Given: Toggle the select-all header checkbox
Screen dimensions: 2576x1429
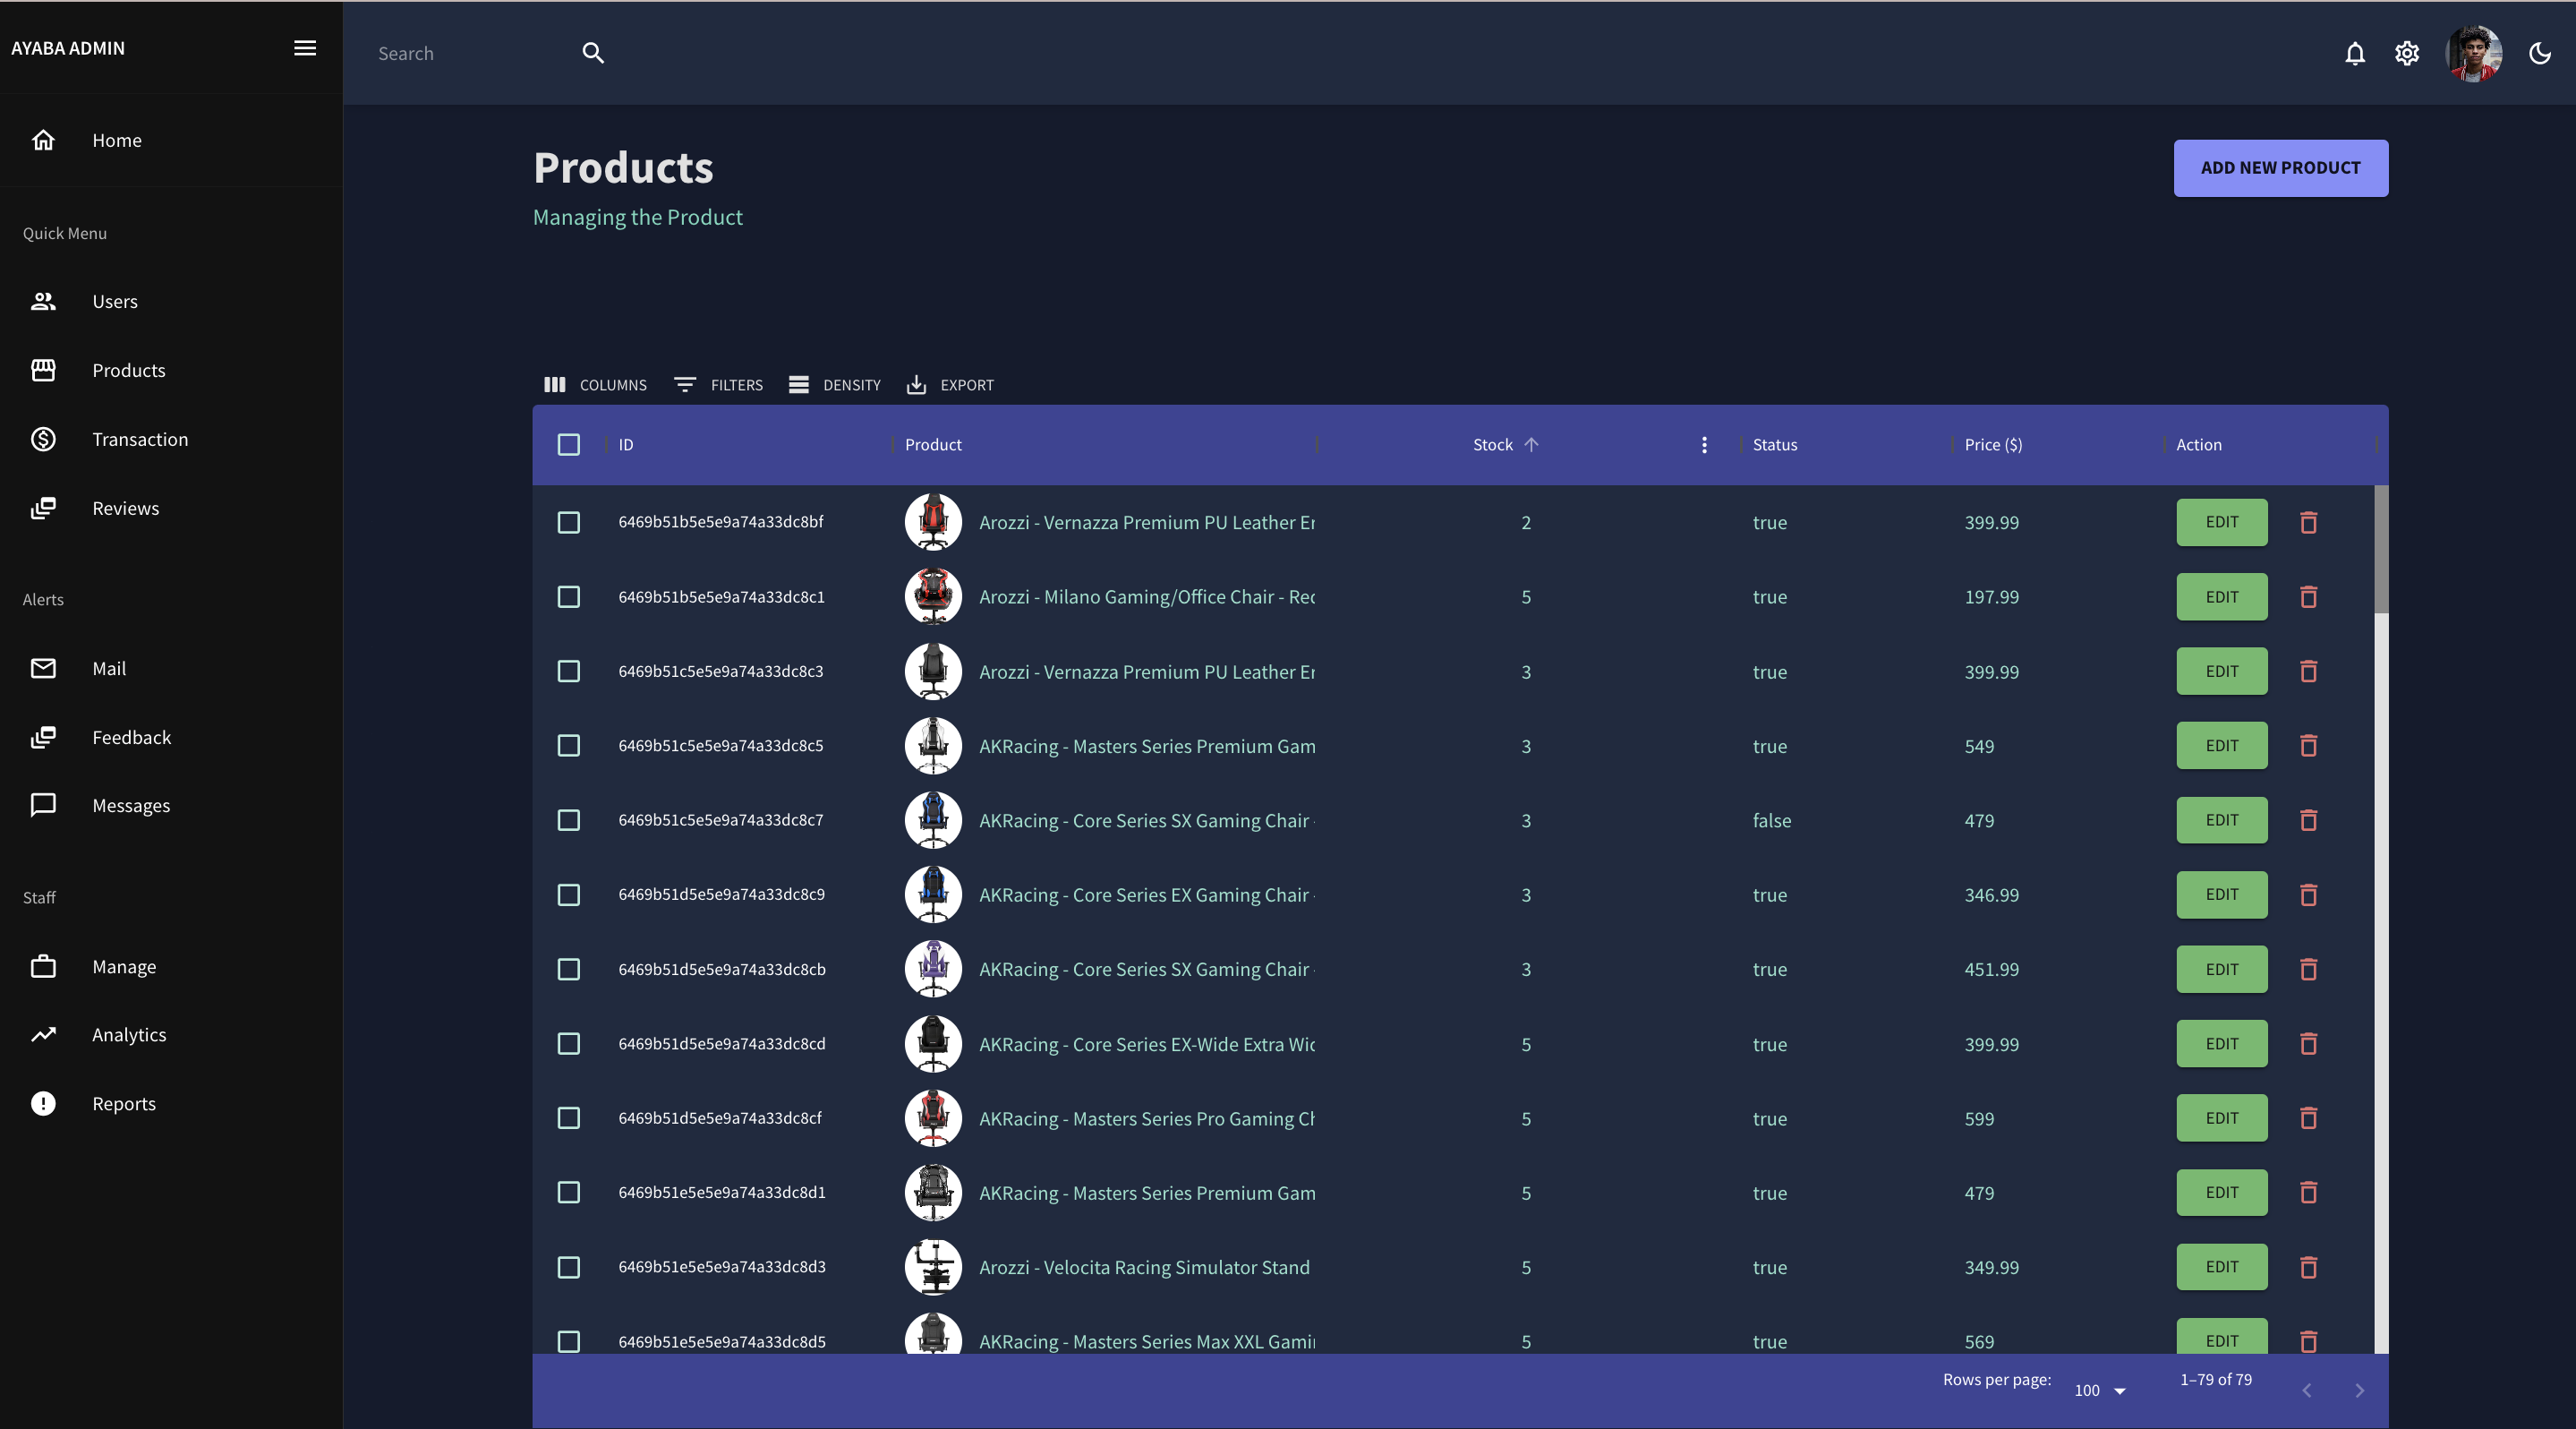Looking at the screenshot, I should (x=569, y=445).
